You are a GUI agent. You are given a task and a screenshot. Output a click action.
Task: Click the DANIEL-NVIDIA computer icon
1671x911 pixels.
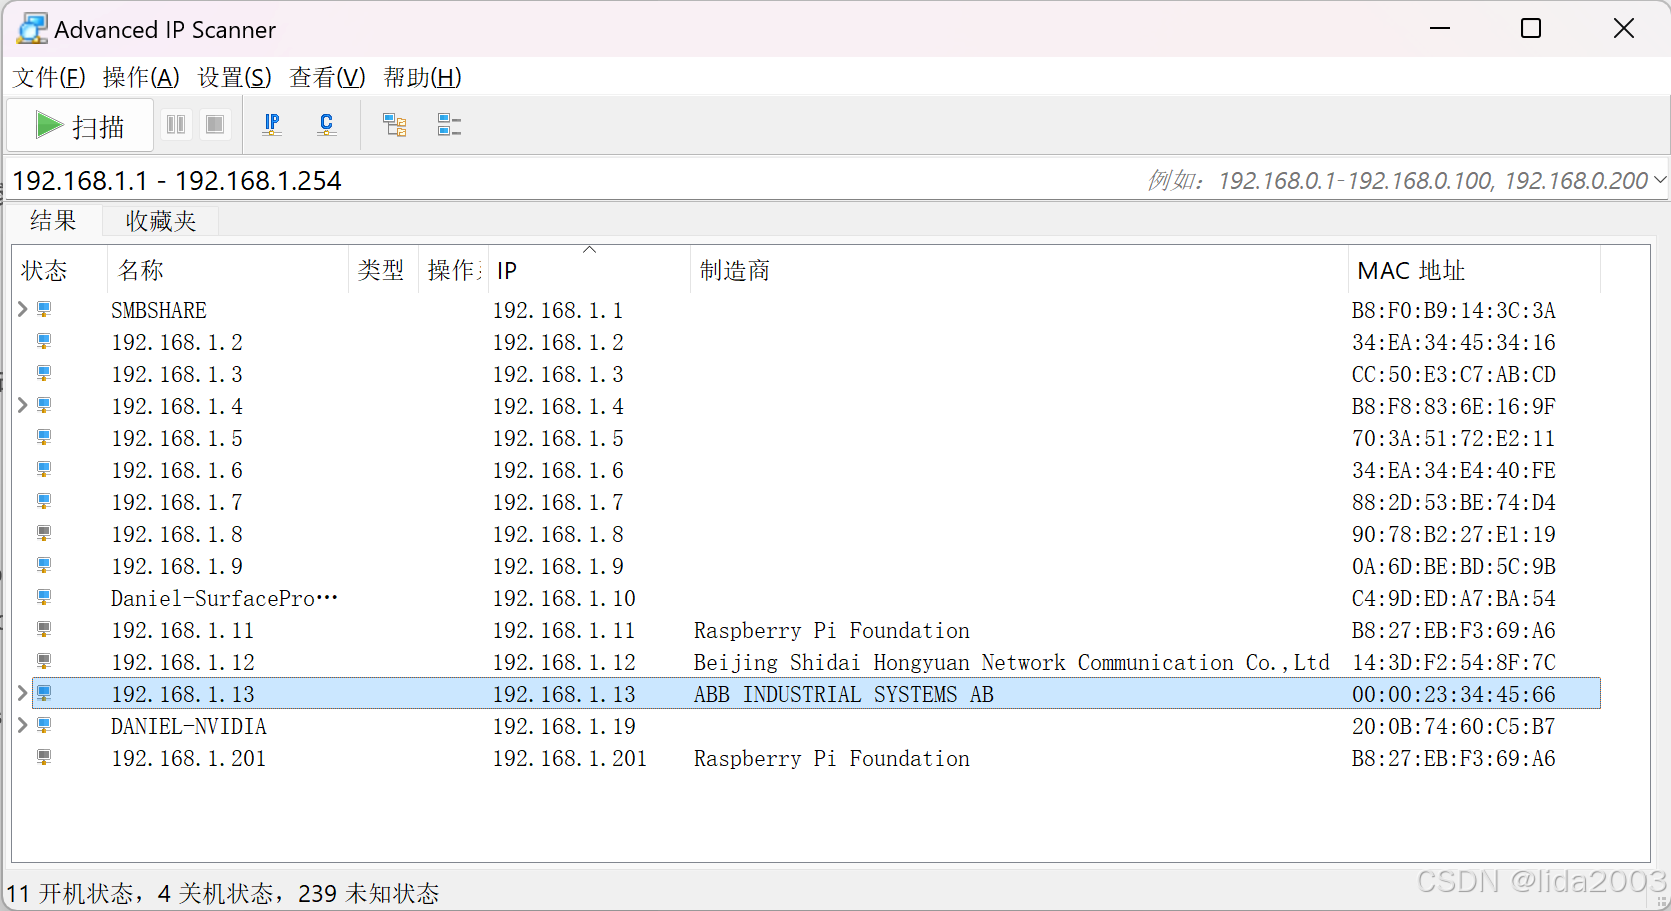[x=44, y=726]
